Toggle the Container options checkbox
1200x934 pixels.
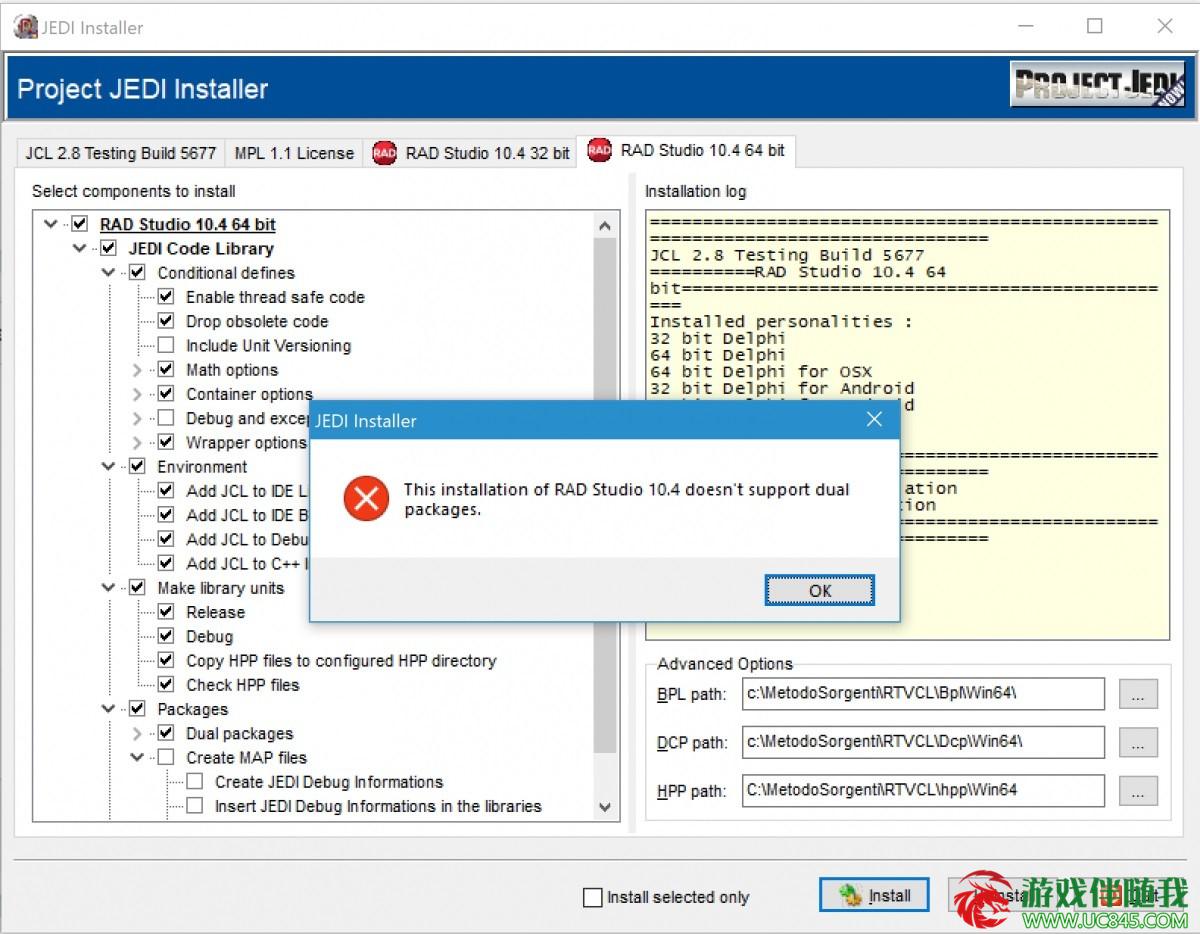point(167,394)
